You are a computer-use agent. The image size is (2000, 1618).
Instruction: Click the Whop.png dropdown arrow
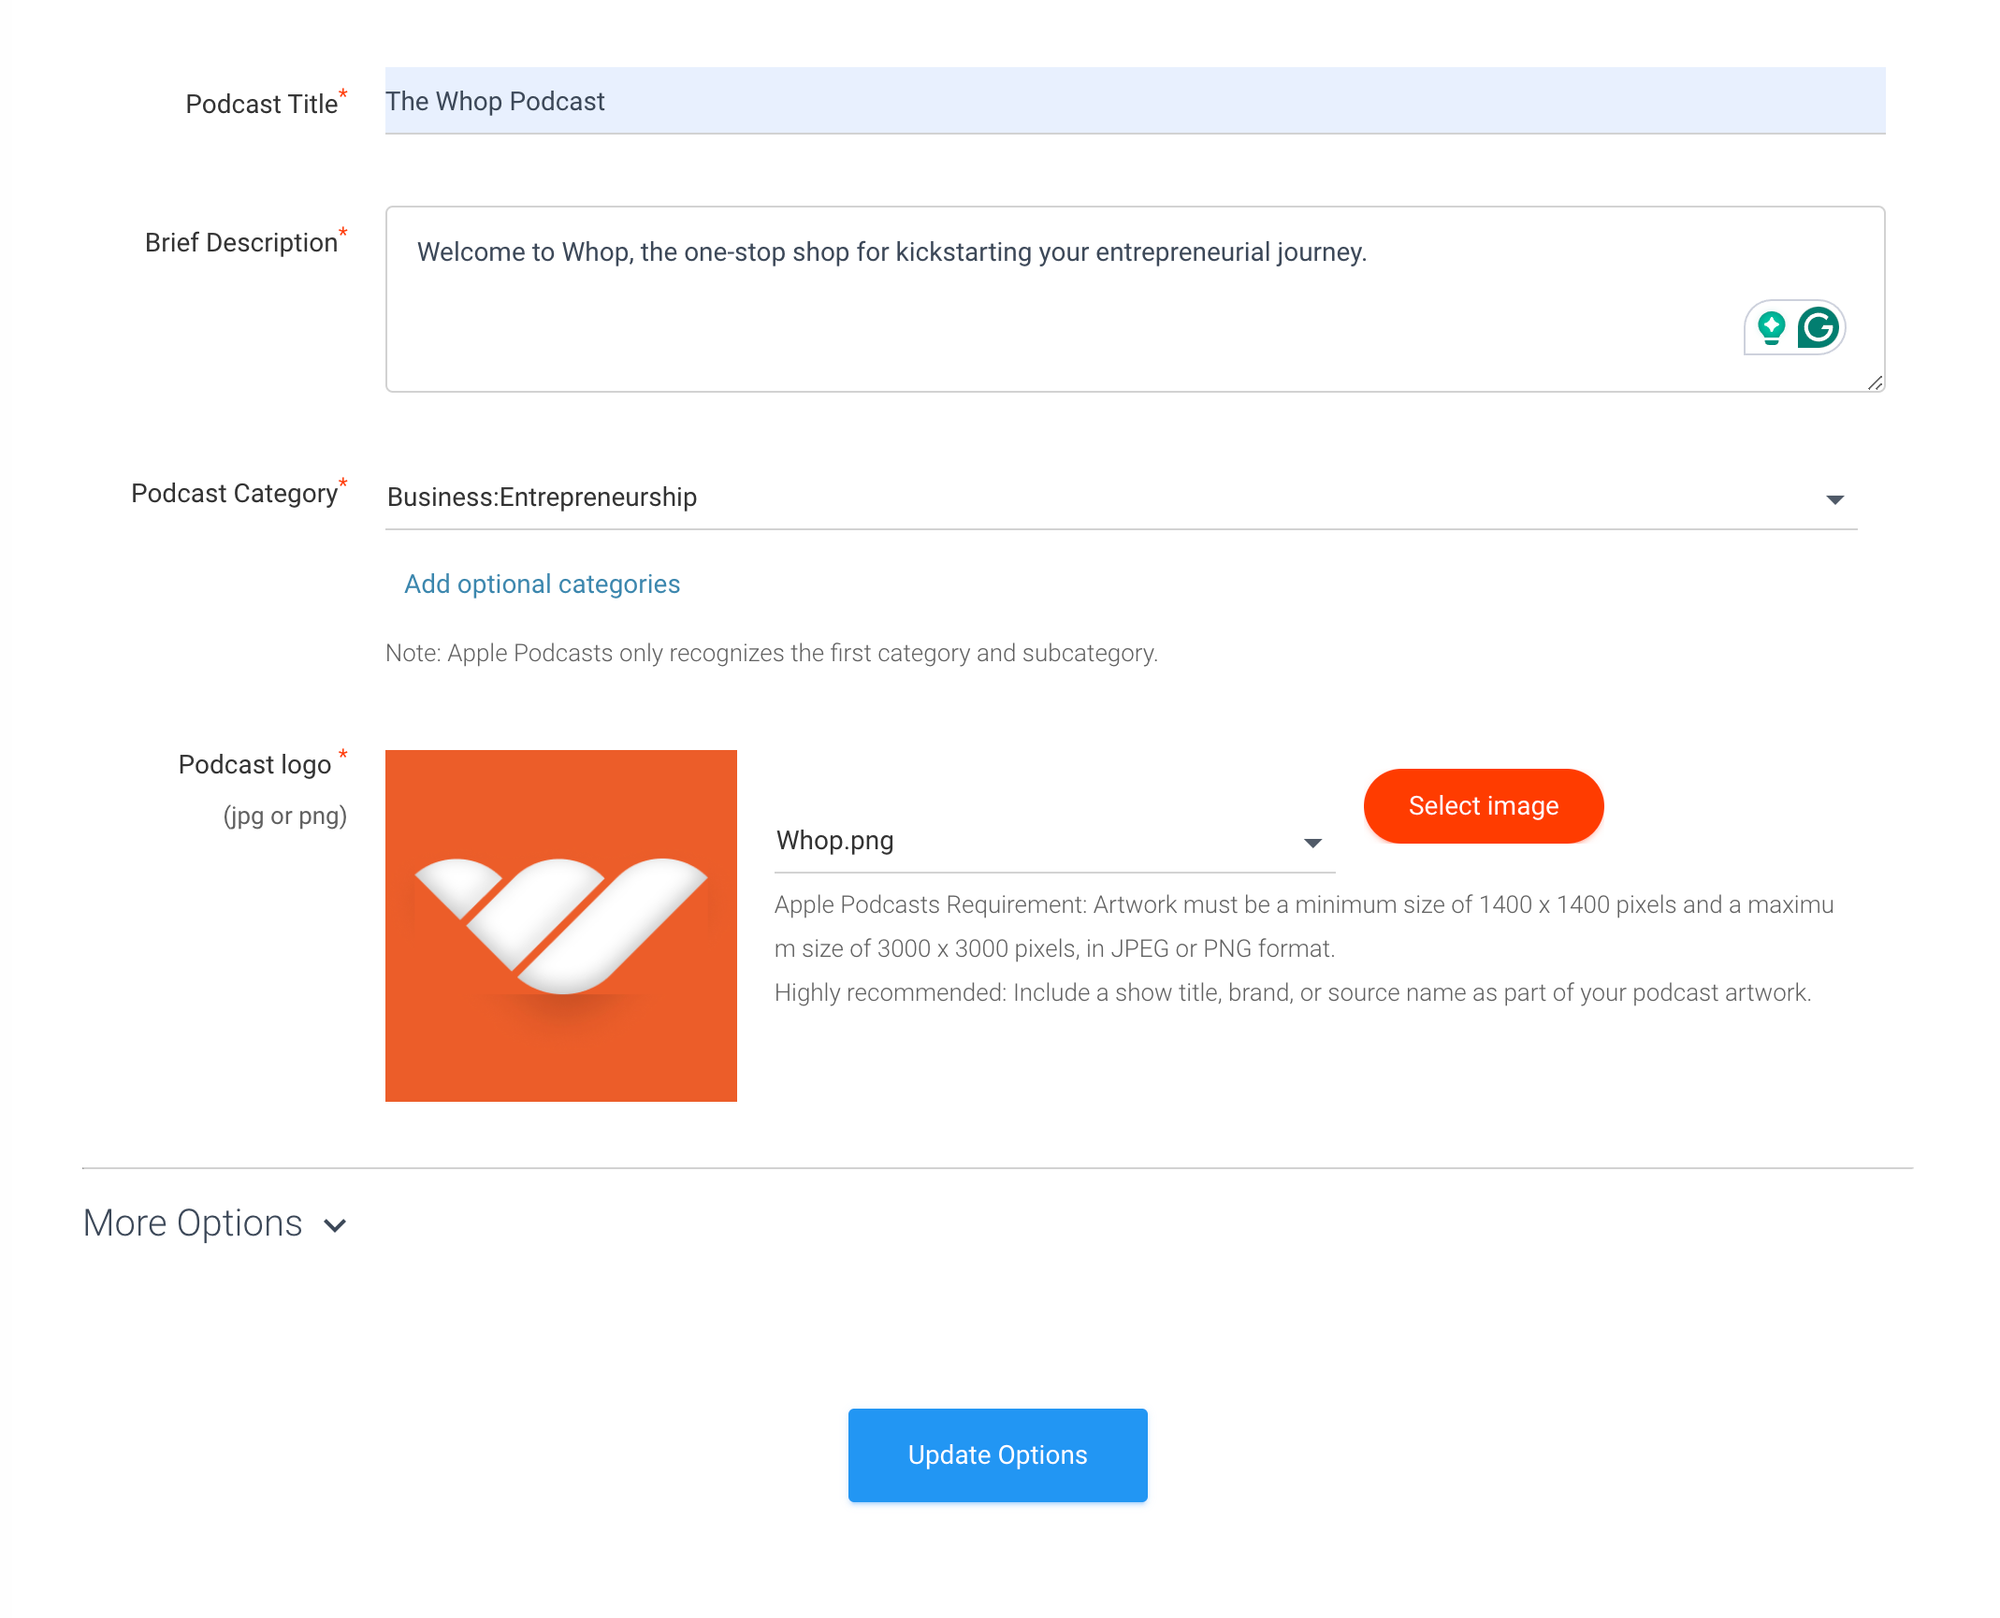[x=1313, y=843]
